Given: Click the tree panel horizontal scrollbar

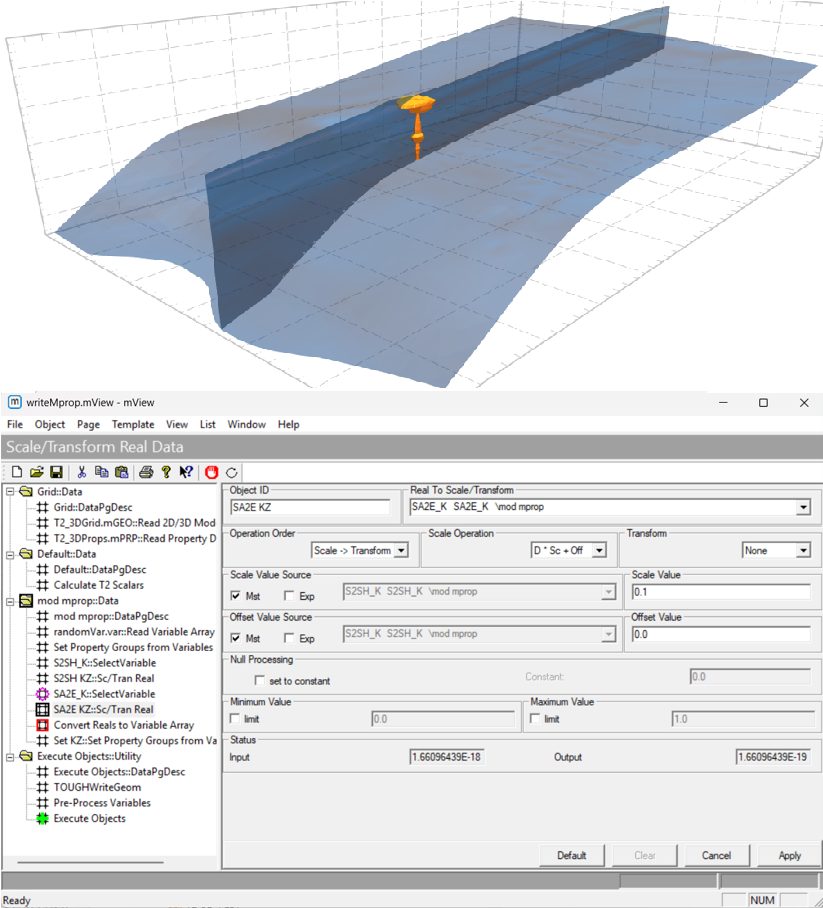Looking at the screenshot, I should pos(90,862).
